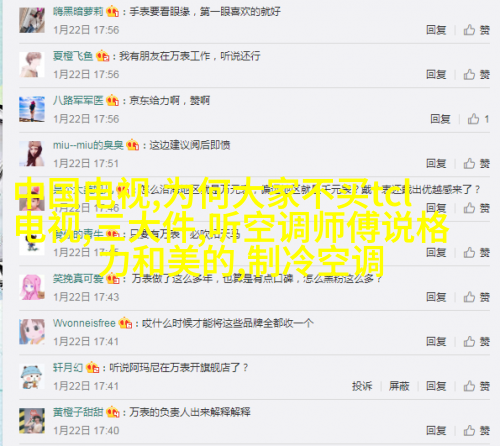Open Wonneisfree's profile name link
Image resolution: width=500 pixels, height=446 pixels.
click(x=84, y=323)
